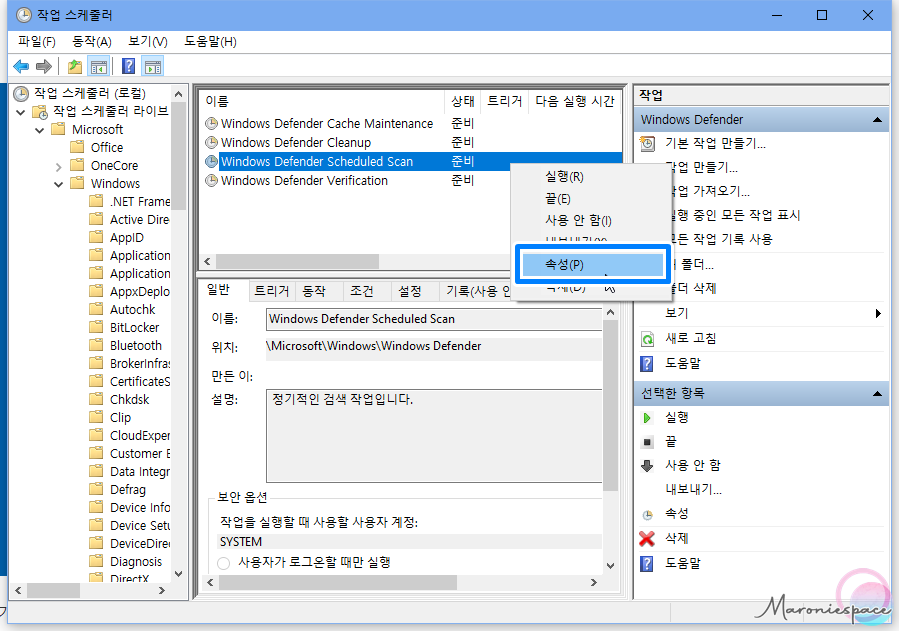Select the Autochk folder in tree

coord(132,309)
